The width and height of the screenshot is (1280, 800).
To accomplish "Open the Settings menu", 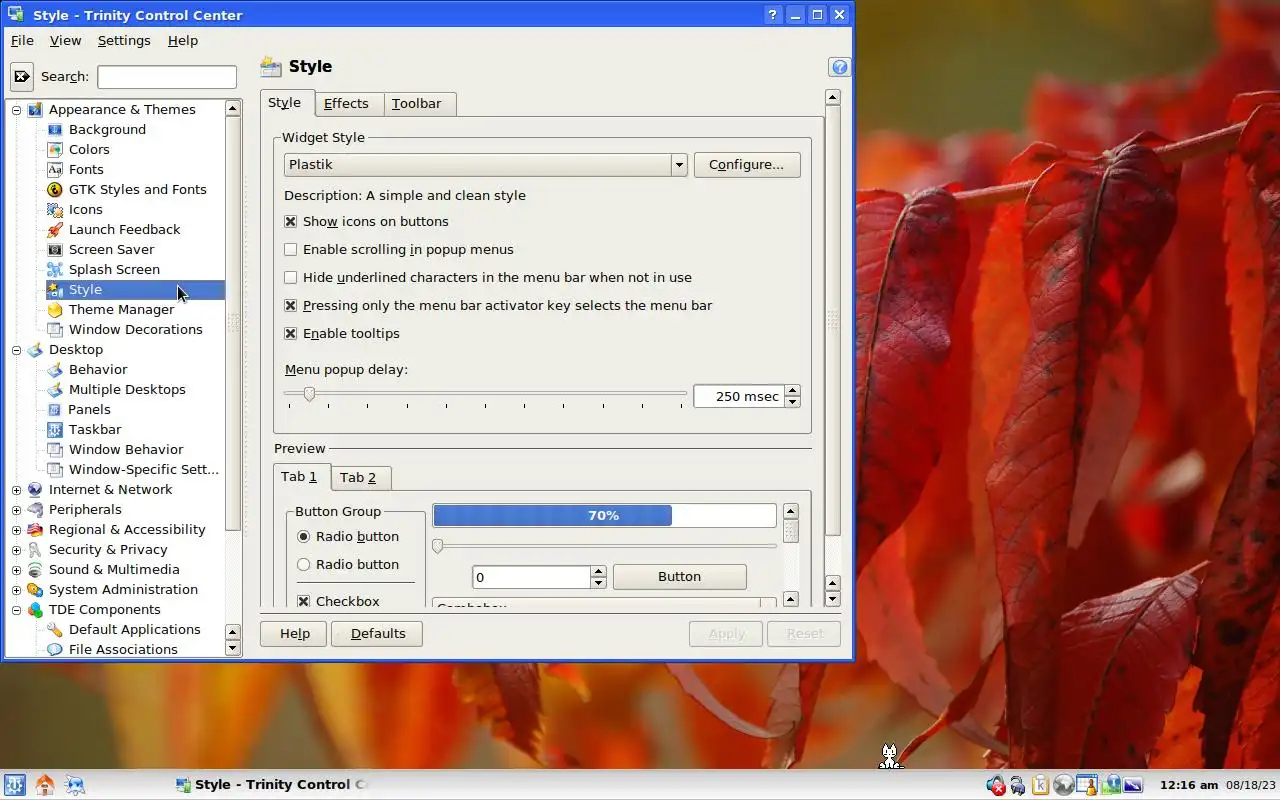I will point(124,41).
